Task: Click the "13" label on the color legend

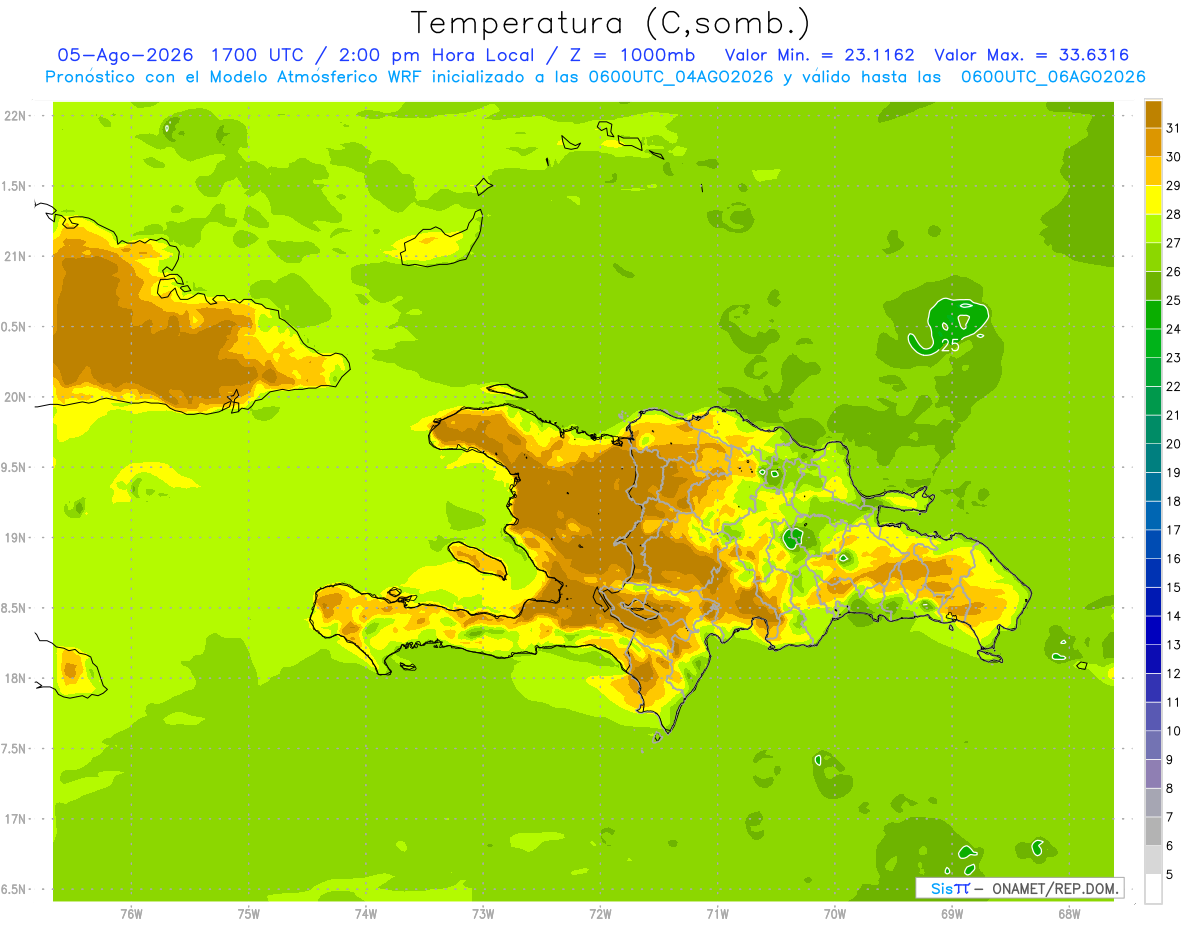Action: [1174, 645]
